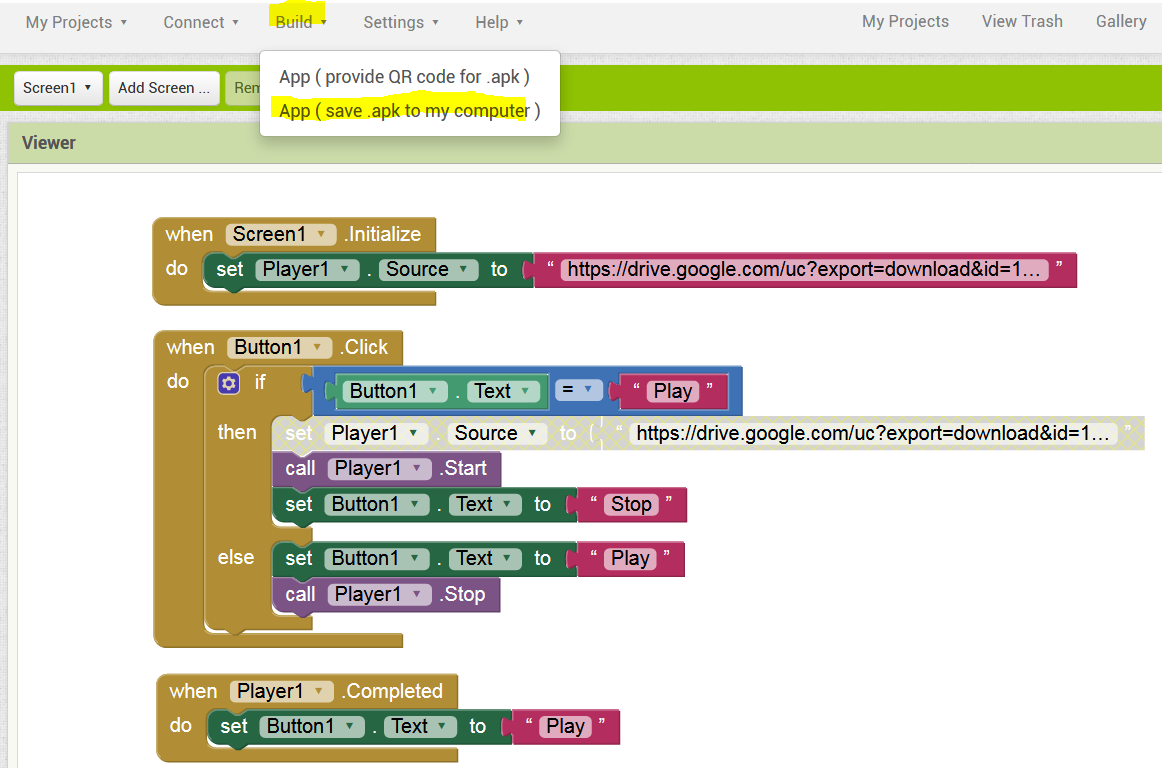Expand the Connect menu
Screen dimensions: 1162x768
(201, 22)
